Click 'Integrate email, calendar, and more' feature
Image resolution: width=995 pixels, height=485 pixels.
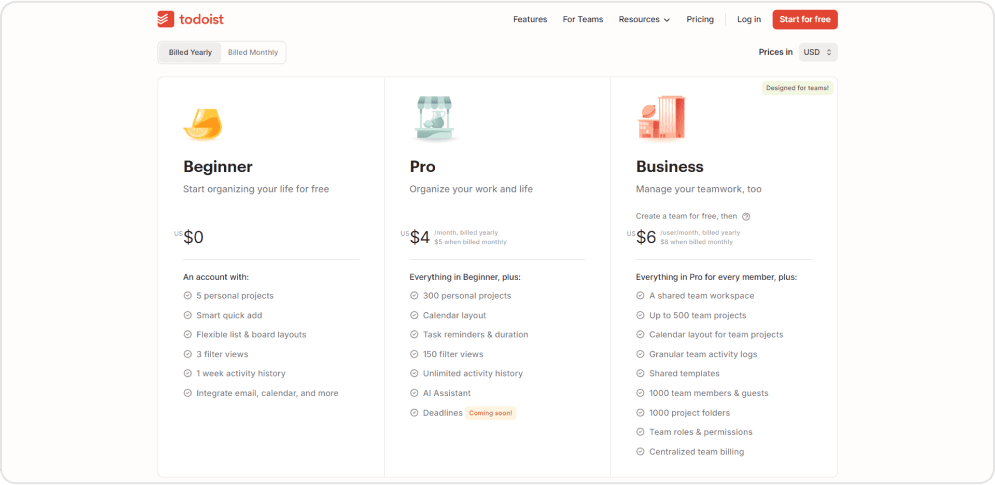pyautogui.click(x=267, y=394)
